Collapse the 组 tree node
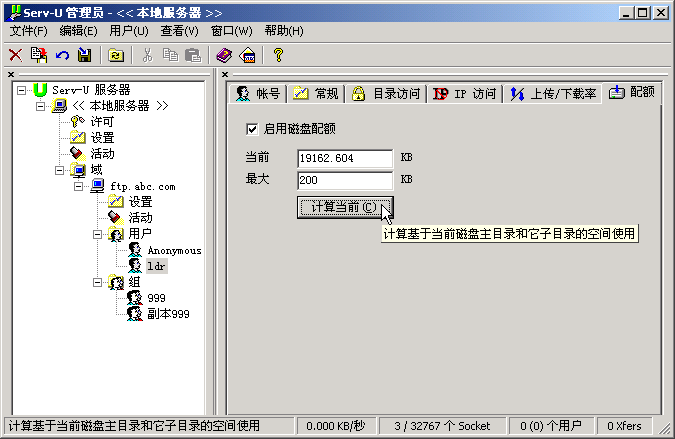Viewport: 675px width, 439px height. tap(97, 283)
